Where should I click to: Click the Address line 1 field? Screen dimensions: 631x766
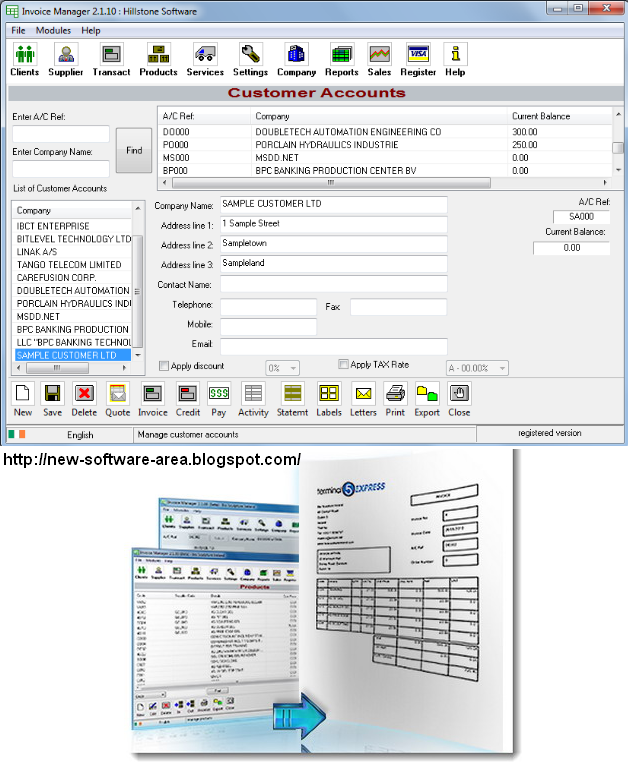334,225
